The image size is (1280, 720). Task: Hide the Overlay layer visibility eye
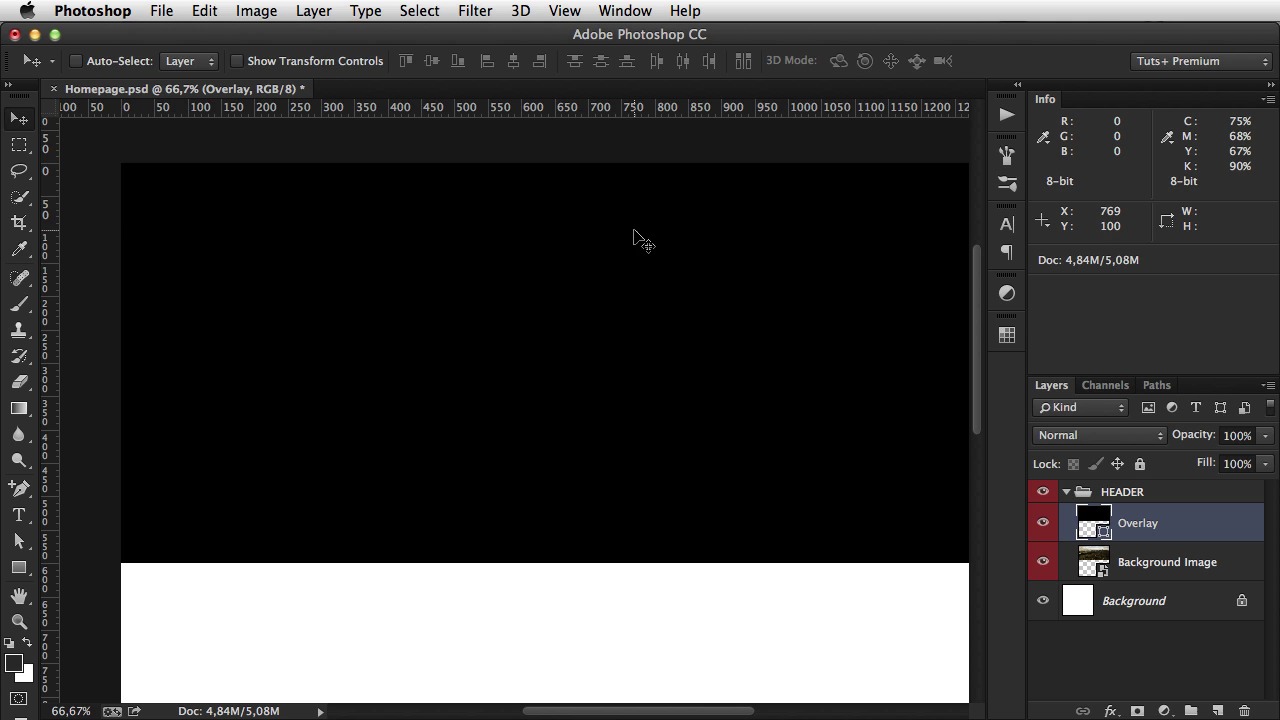(1043, 523)
